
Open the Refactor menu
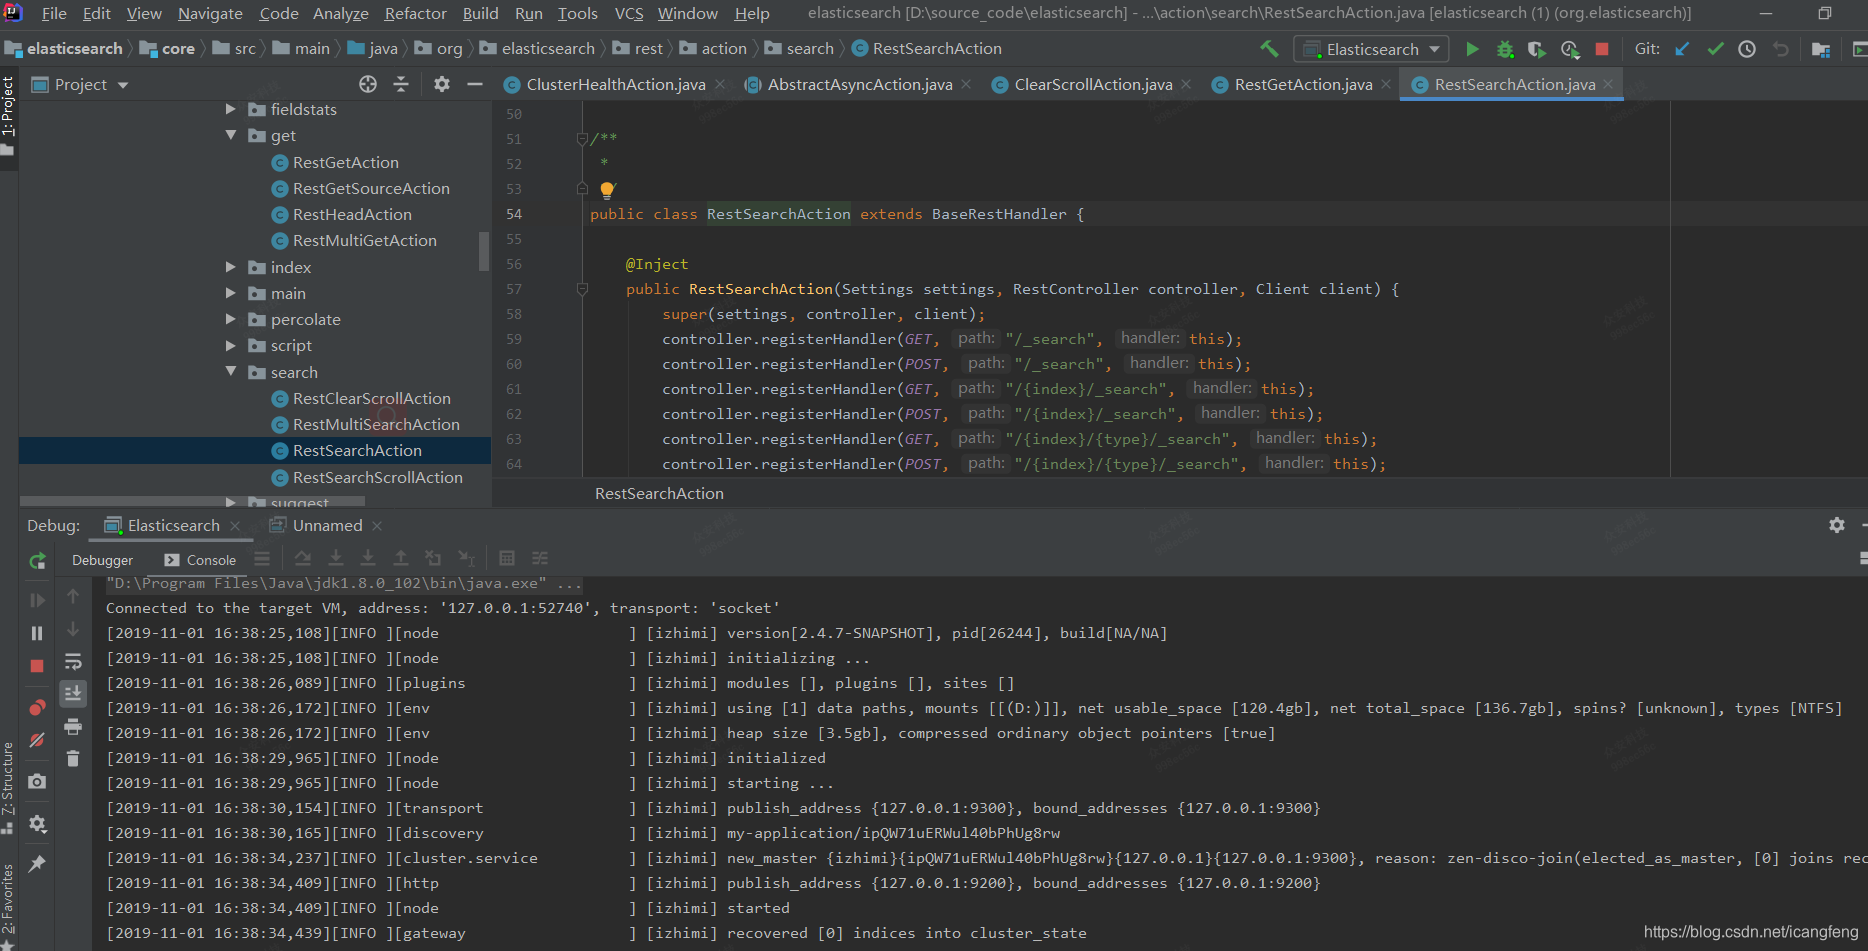415,13
